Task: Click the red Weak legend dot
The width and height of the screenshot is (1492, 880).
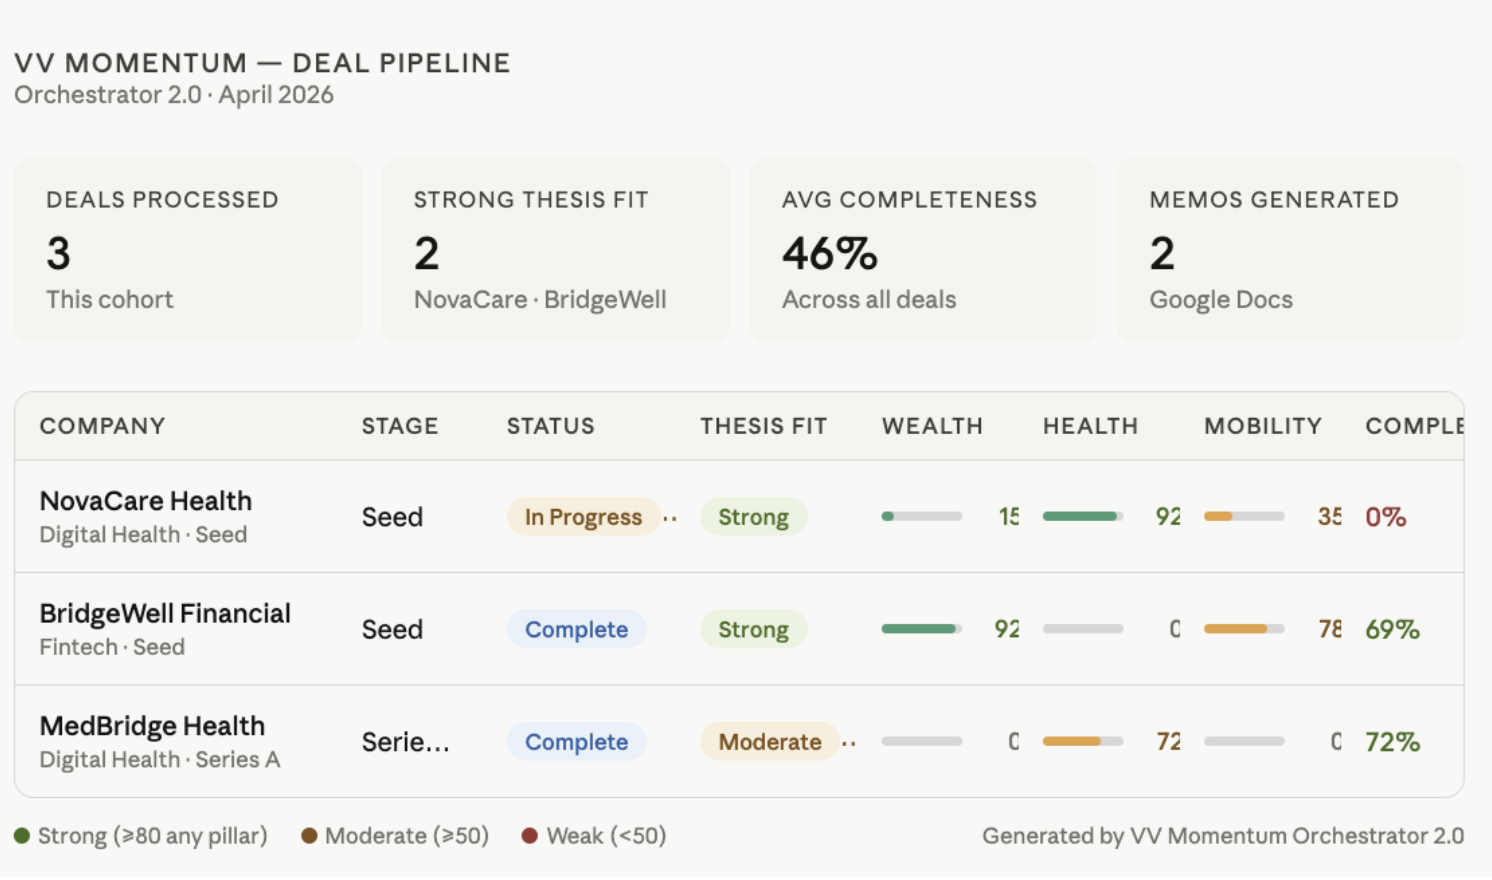Action: tap(531, 836)
